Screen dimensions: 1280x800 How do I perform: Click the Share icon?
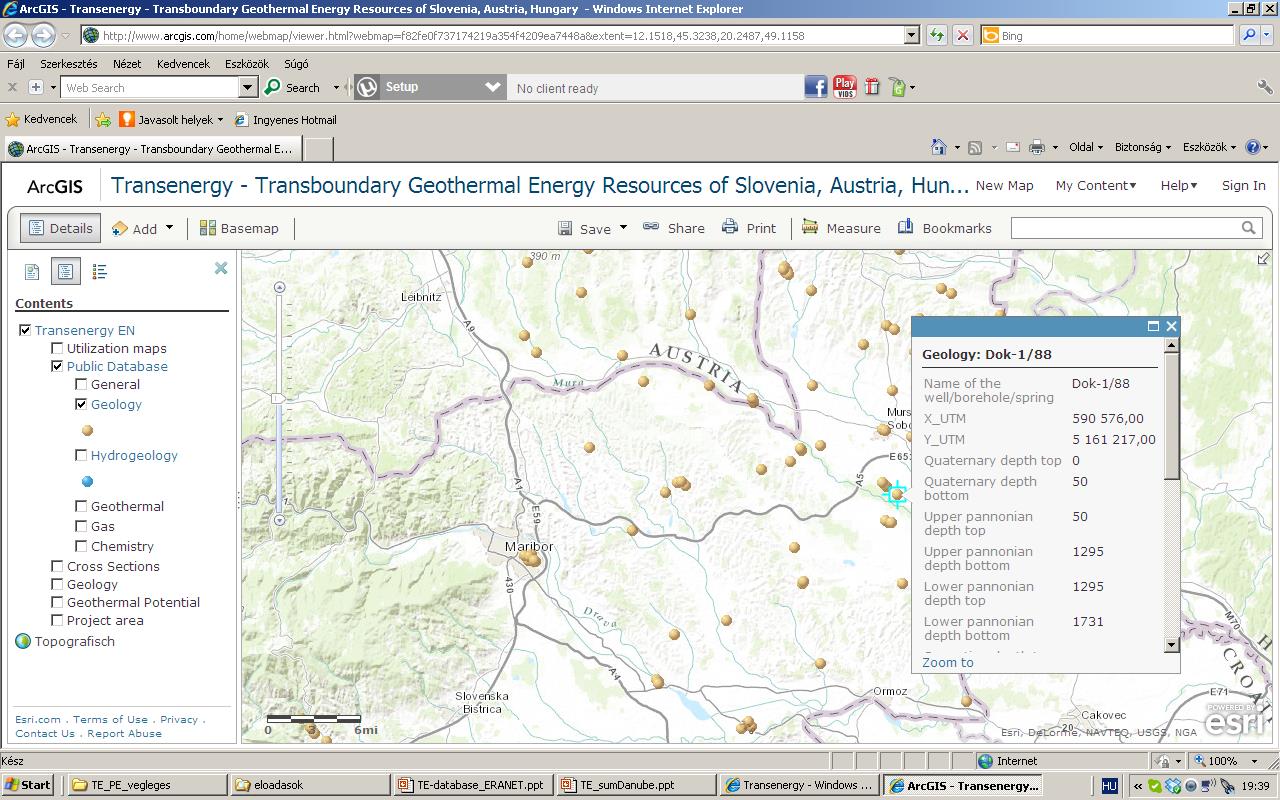coord(651,227)
